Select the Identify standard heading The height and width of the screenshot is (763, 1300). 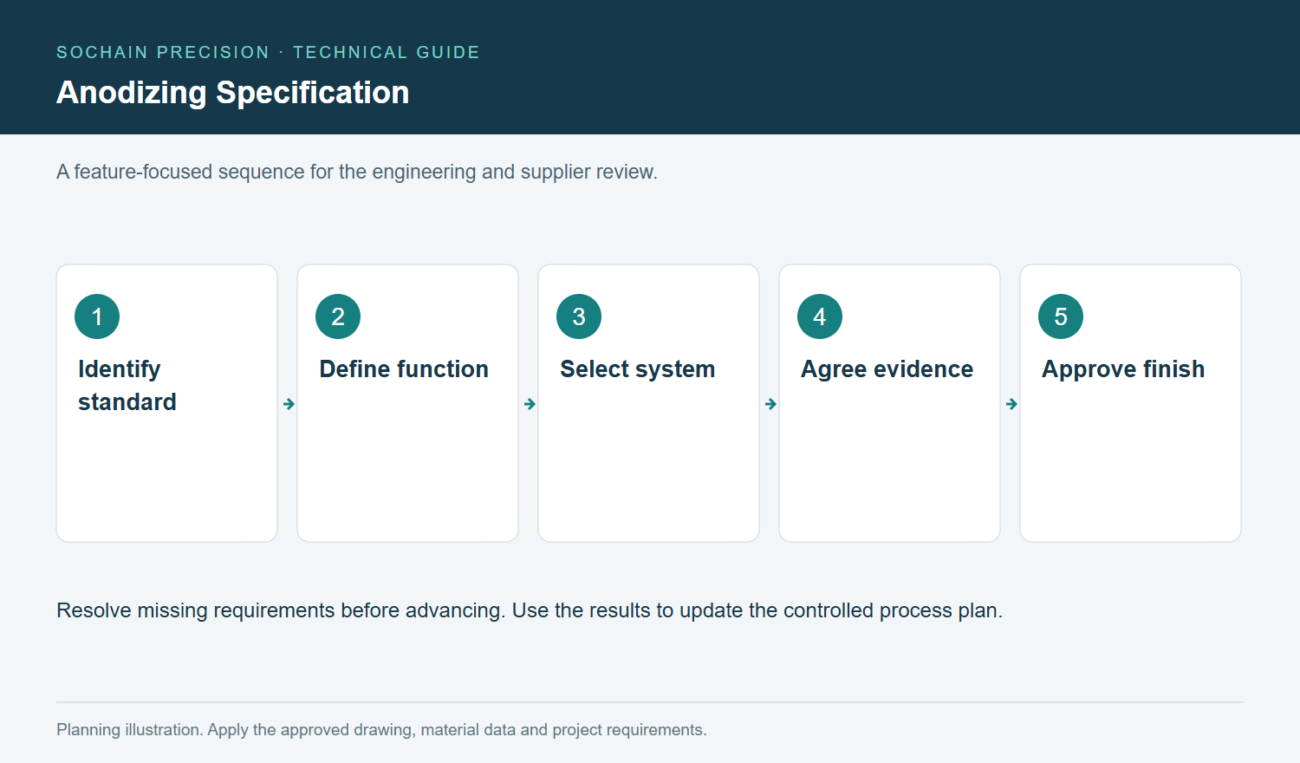tap(127, 385)
